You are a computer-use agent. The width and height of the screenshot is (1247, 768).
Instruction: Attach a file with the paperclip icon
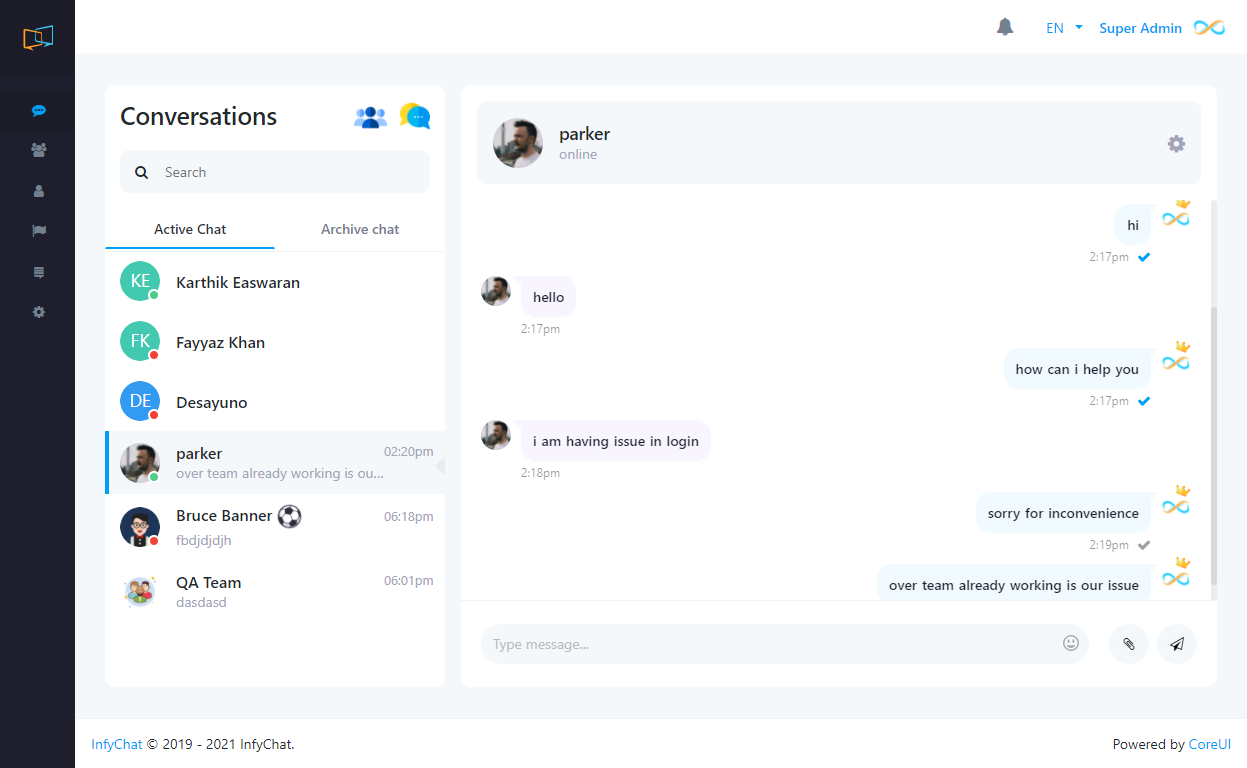click(x=1128, y=643)
